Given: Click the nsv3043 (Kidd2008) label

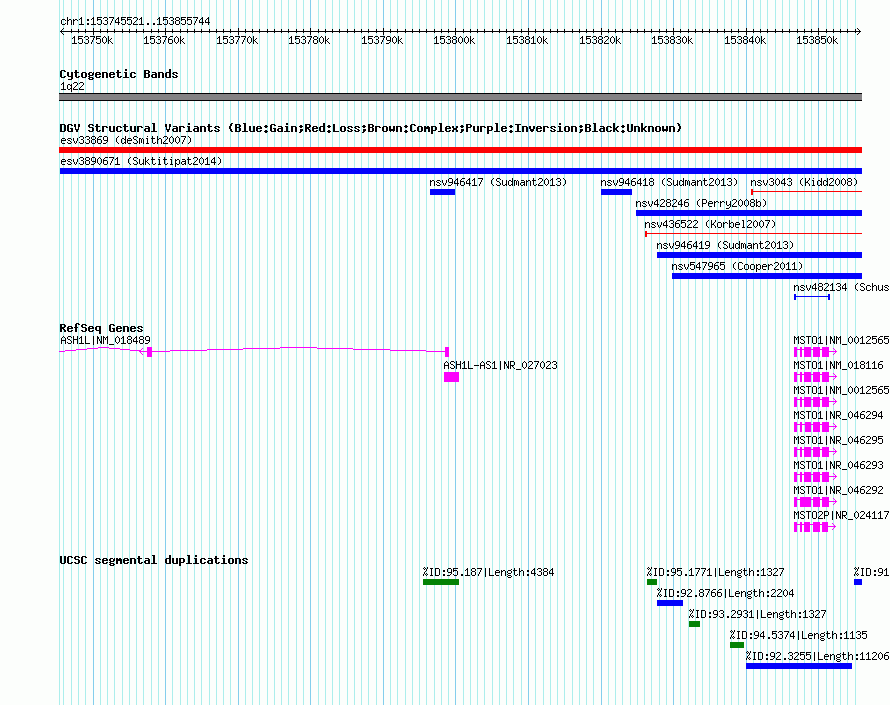Looking at the screenshot, I should [x=804, y=182].
